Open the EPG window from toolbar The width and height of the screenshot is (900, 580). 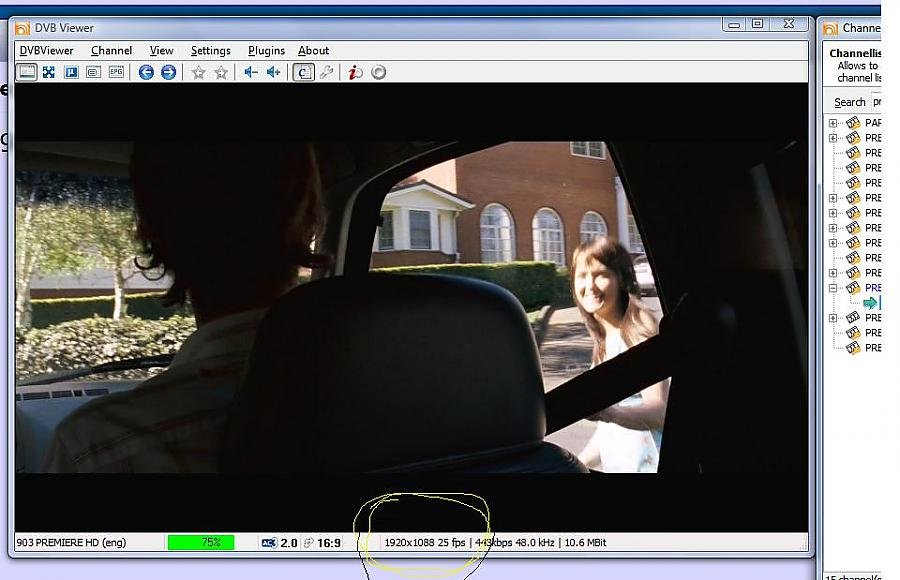(x=117, y=72)
